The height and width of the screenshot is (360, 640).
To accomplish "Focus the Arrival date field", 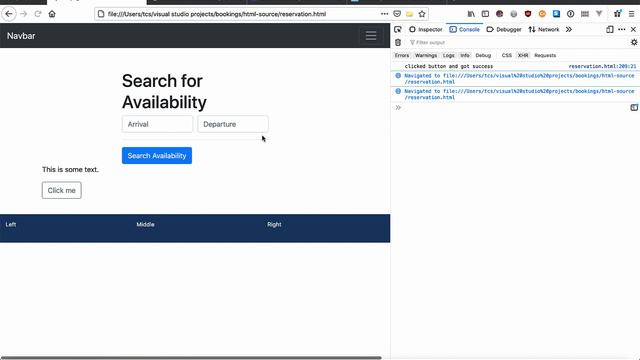I will [x=157, y=124].
